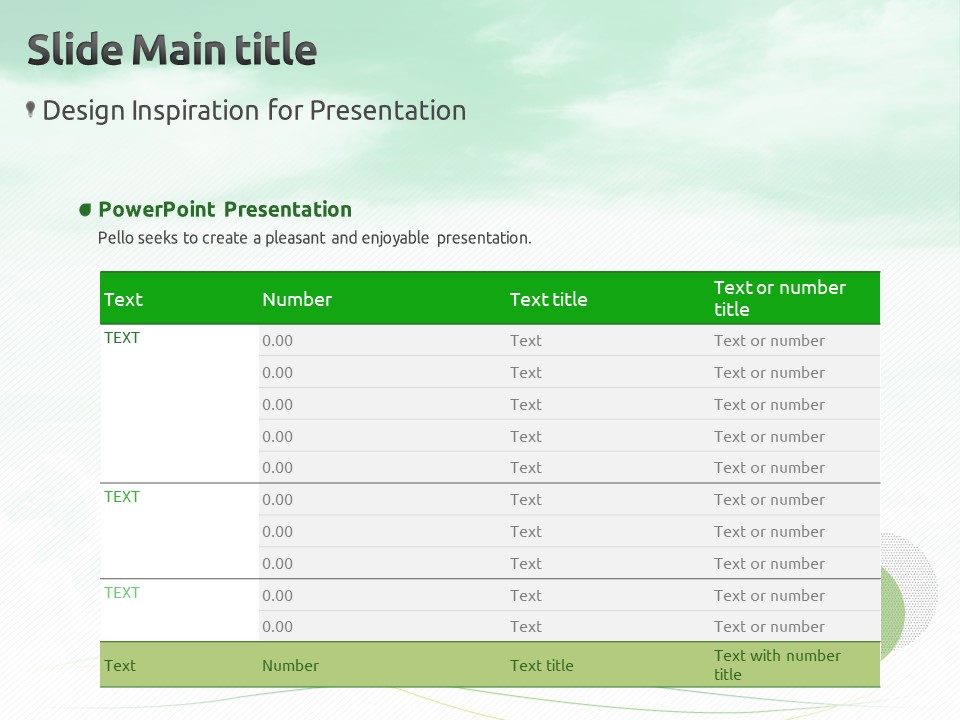The height and width of the screenshot is (720, 960).
Task: Click the "Text" cell in the light green footer row
Action: click(120, 665)
